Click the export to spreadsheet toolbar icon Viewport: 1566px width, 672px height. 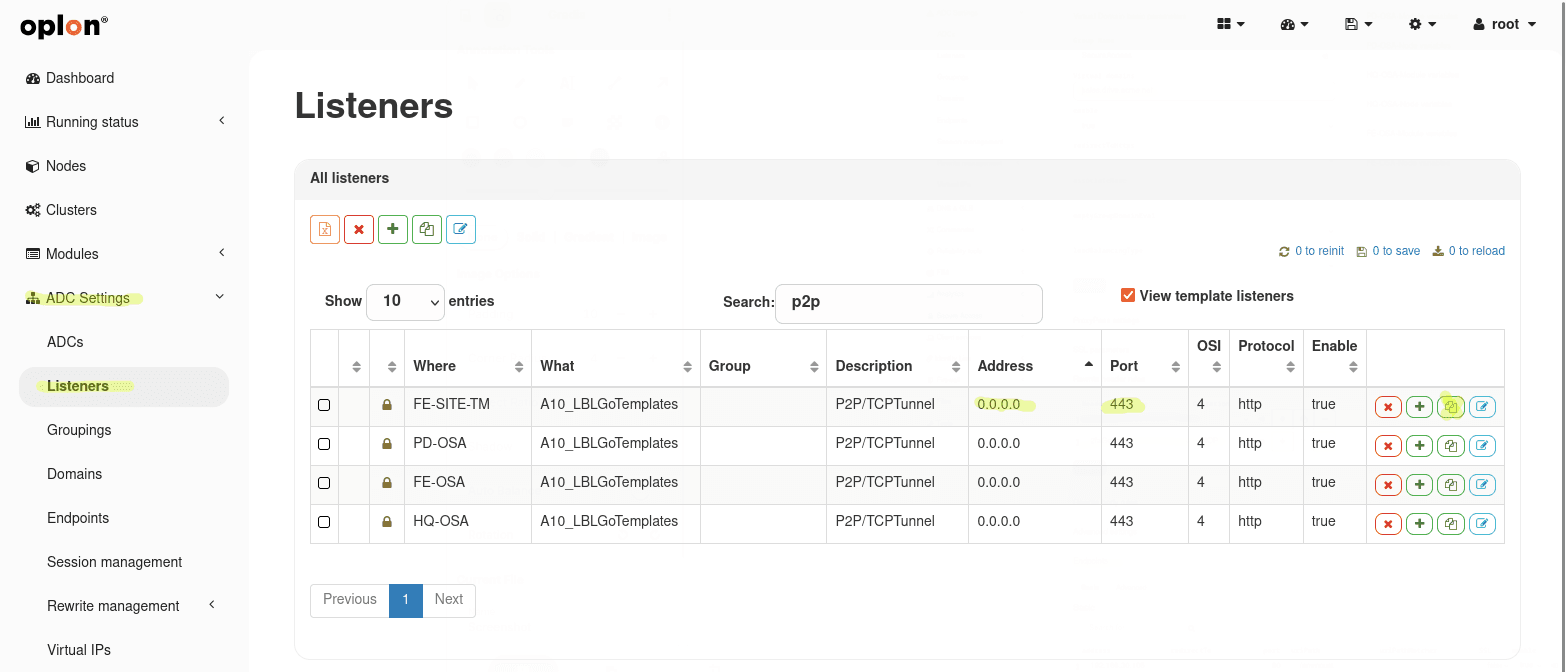(325, 229)
